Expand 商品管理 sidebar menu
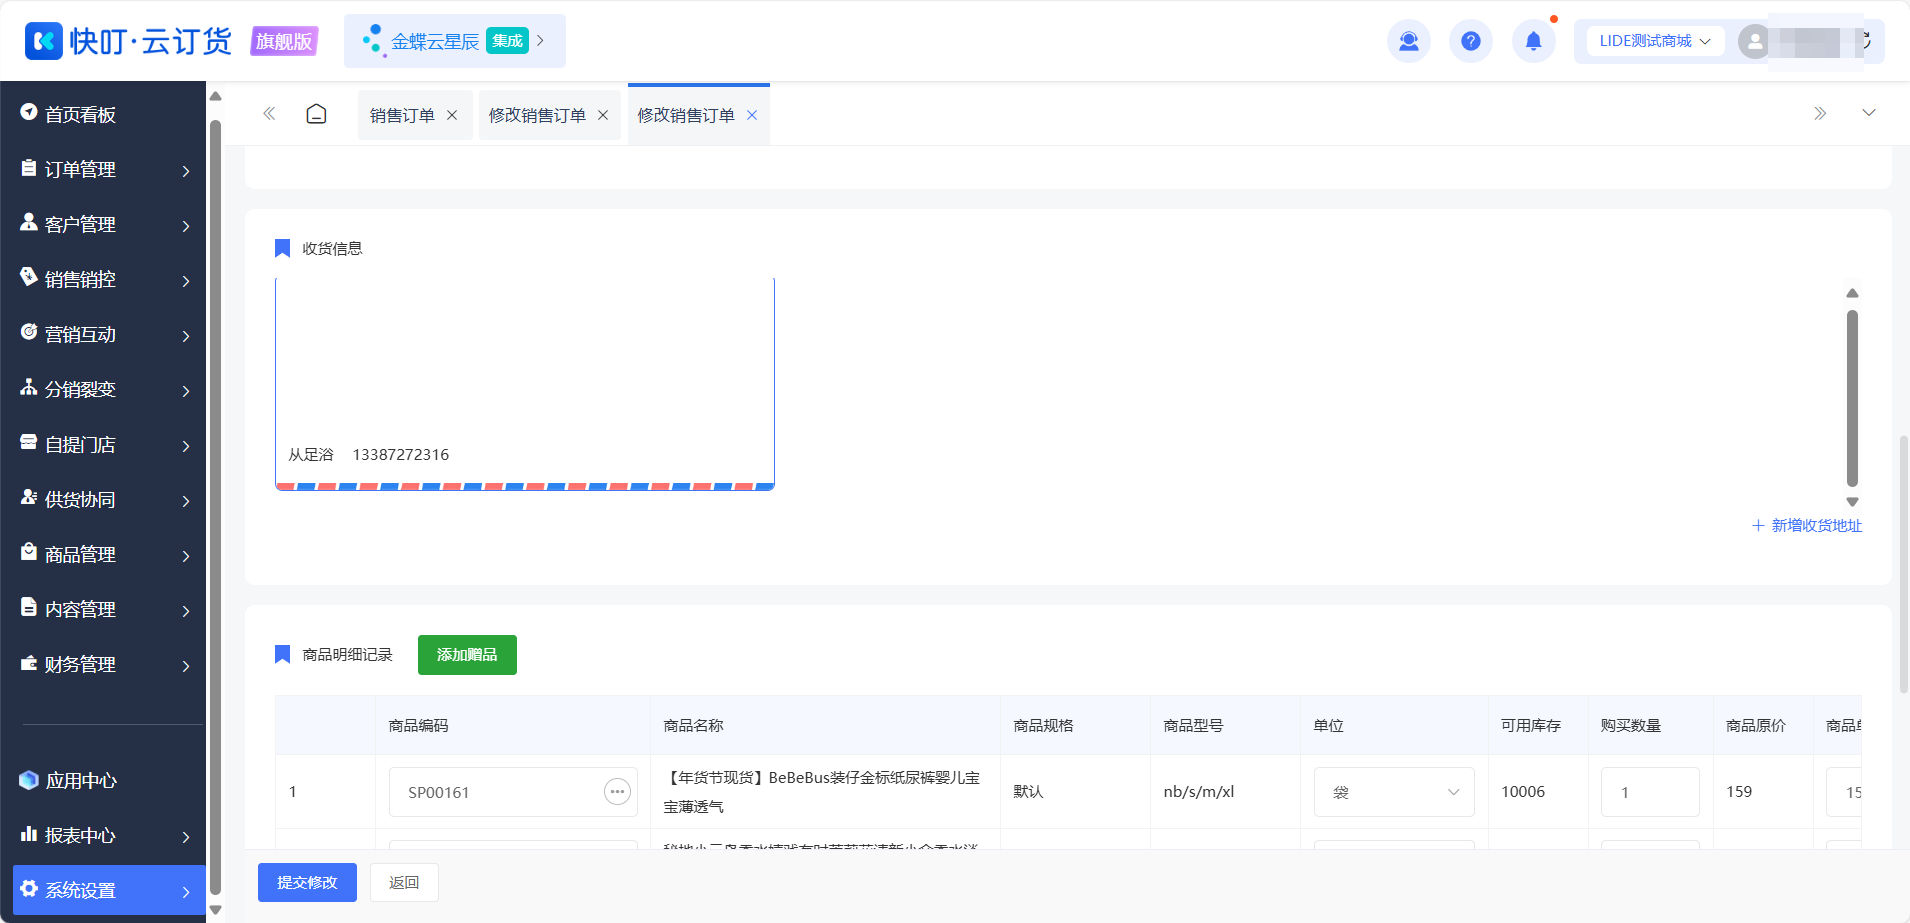This screenshot has width=1910, height=923. tap(105, 554)
